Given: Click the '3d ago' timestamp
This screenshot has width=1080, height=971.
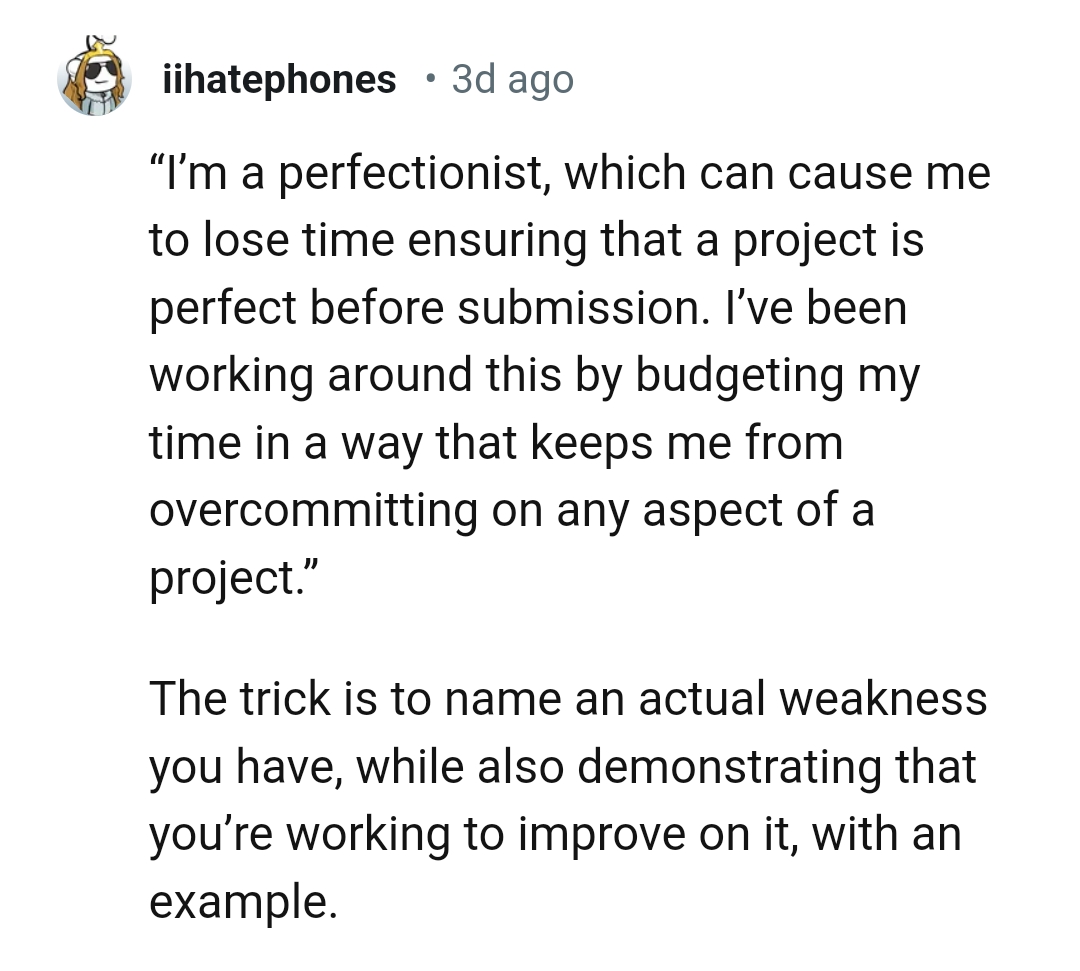Looking at the screenshot, I should point(510,79).
